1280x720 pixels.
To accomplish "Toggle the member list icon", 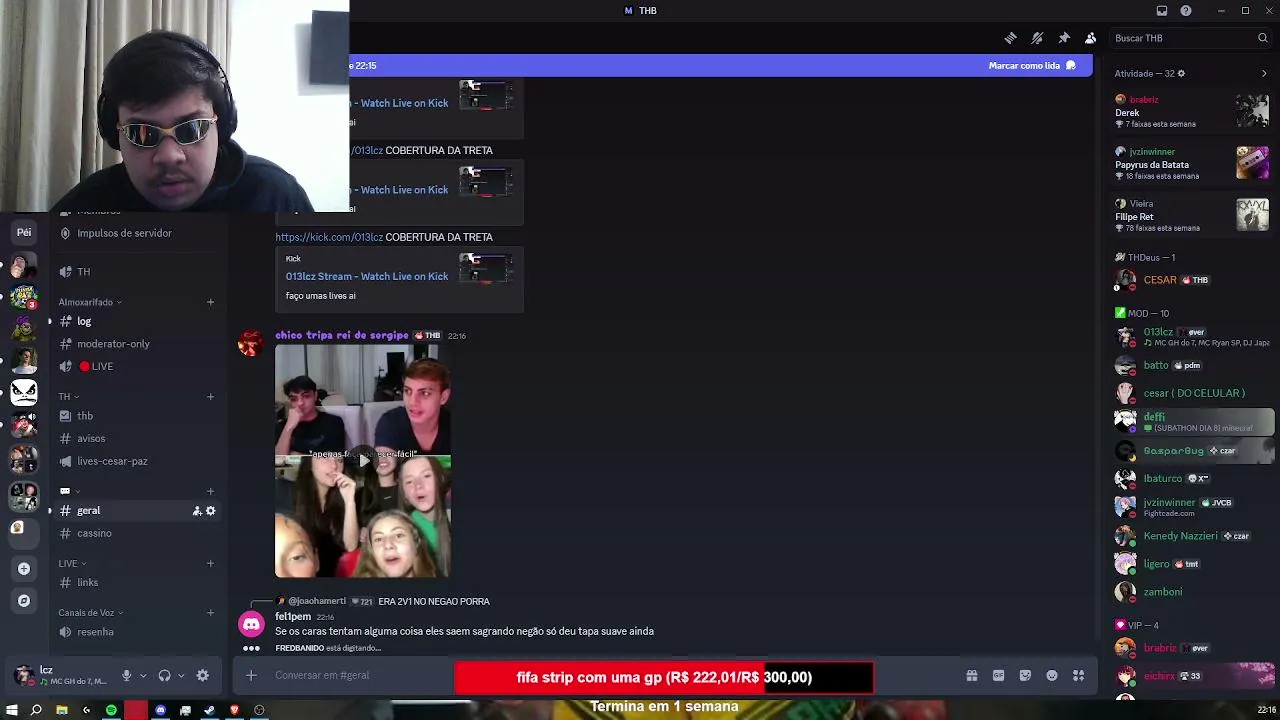I will tap(1090, 38).
